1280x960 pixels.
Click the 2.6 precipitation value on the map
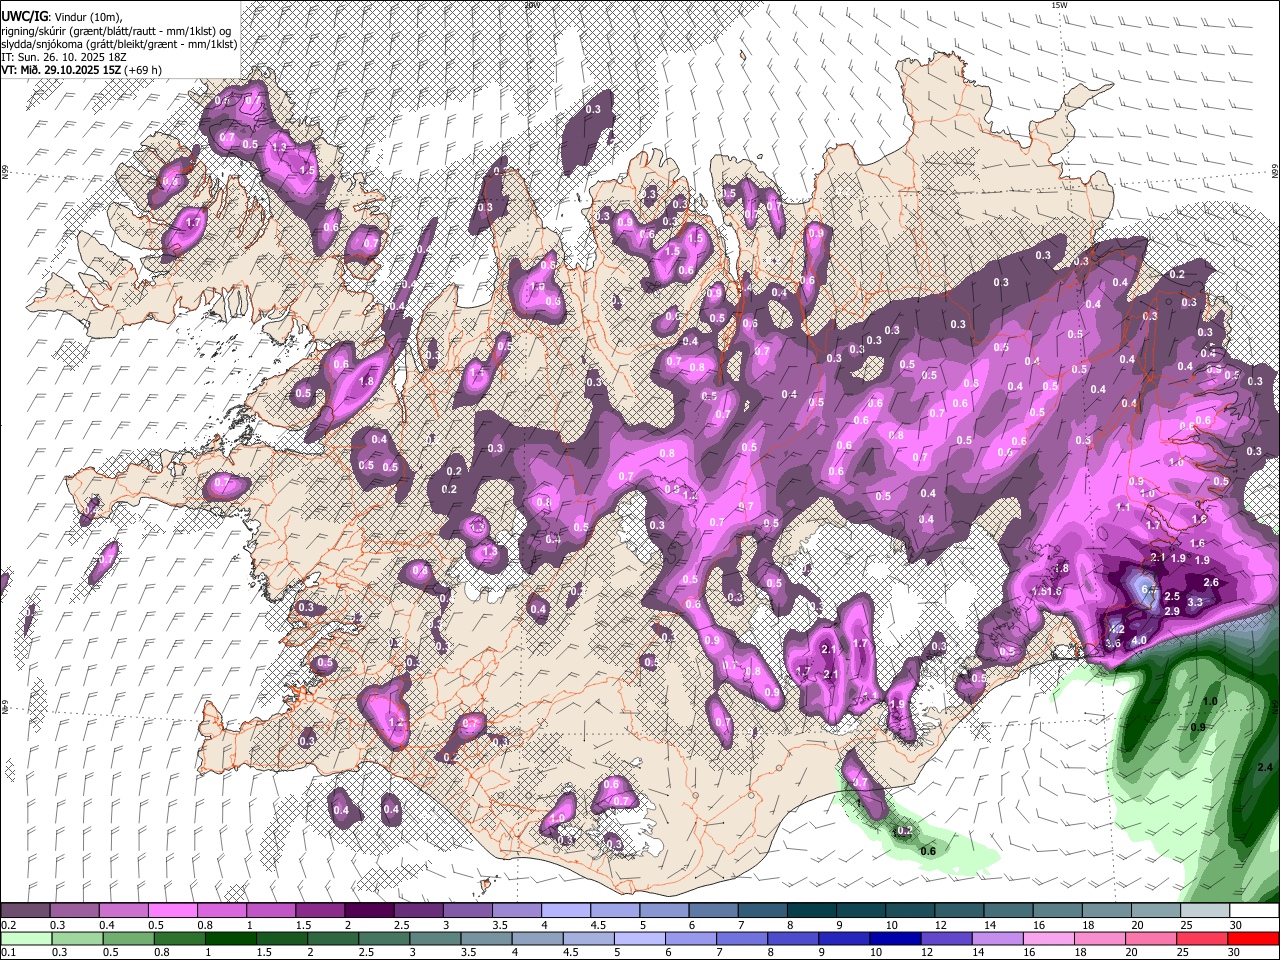[x=1211, y=582]
